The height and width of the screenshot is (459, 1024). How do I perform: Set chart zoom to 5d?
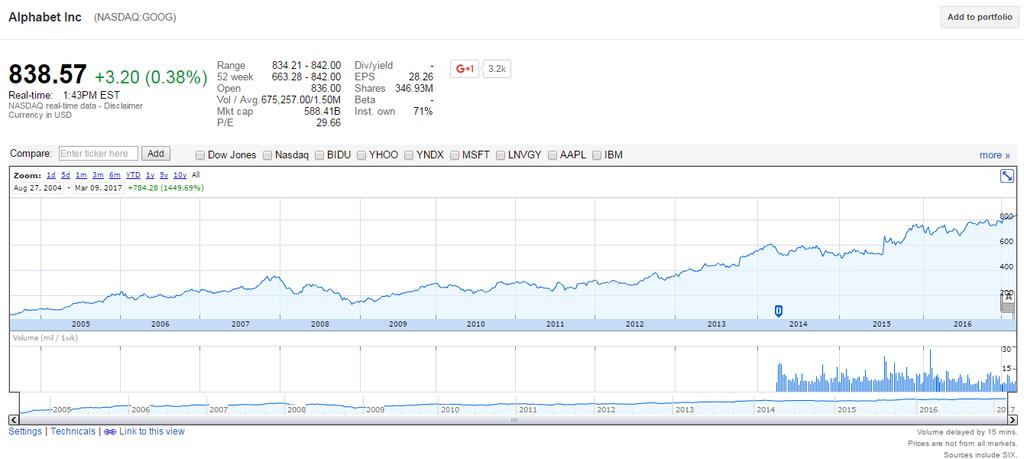[65, 176]
